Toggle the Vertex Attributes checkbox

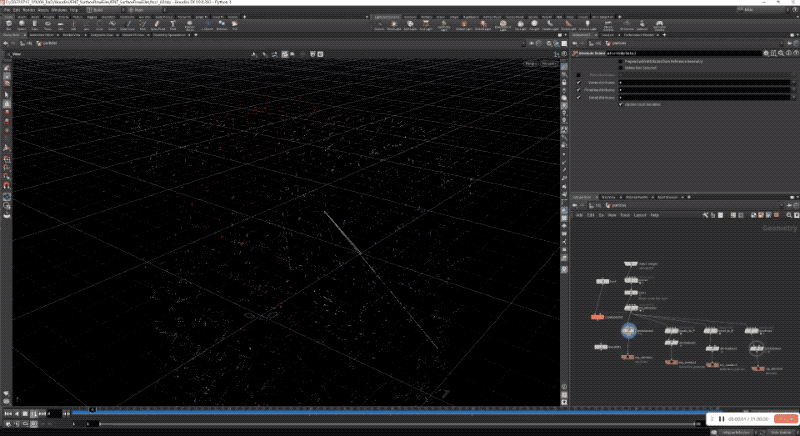point(579,83)
